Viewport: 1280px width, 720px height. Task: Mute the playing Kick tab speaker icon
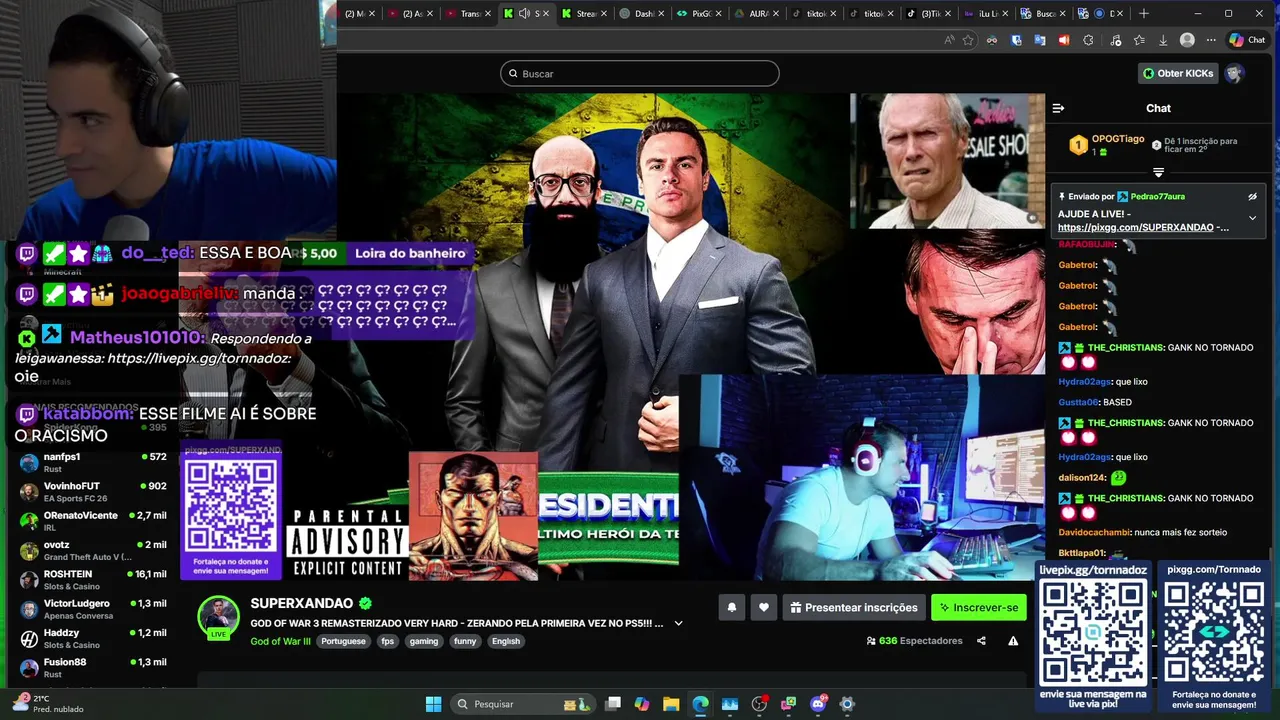[x=524, y=13]
